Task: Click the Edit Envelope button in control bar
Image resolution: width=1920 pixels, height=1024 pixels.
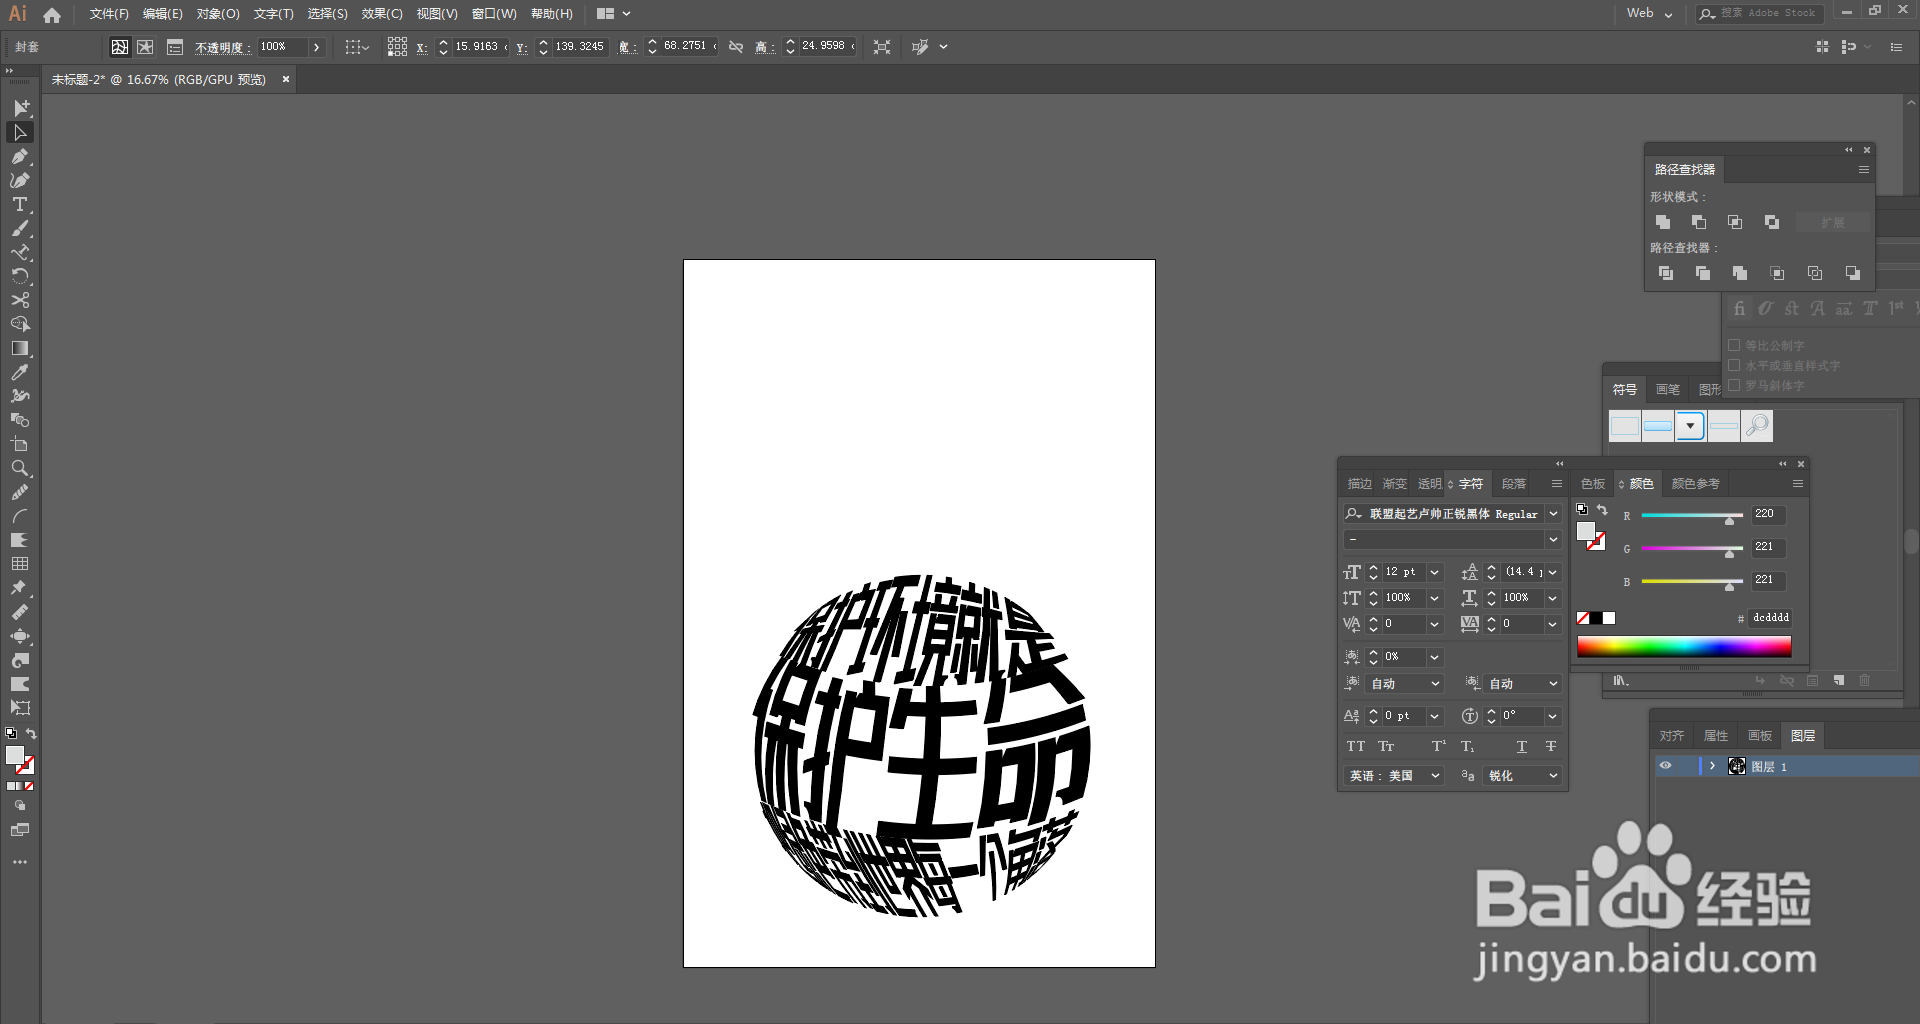Action: pos(120,47)
